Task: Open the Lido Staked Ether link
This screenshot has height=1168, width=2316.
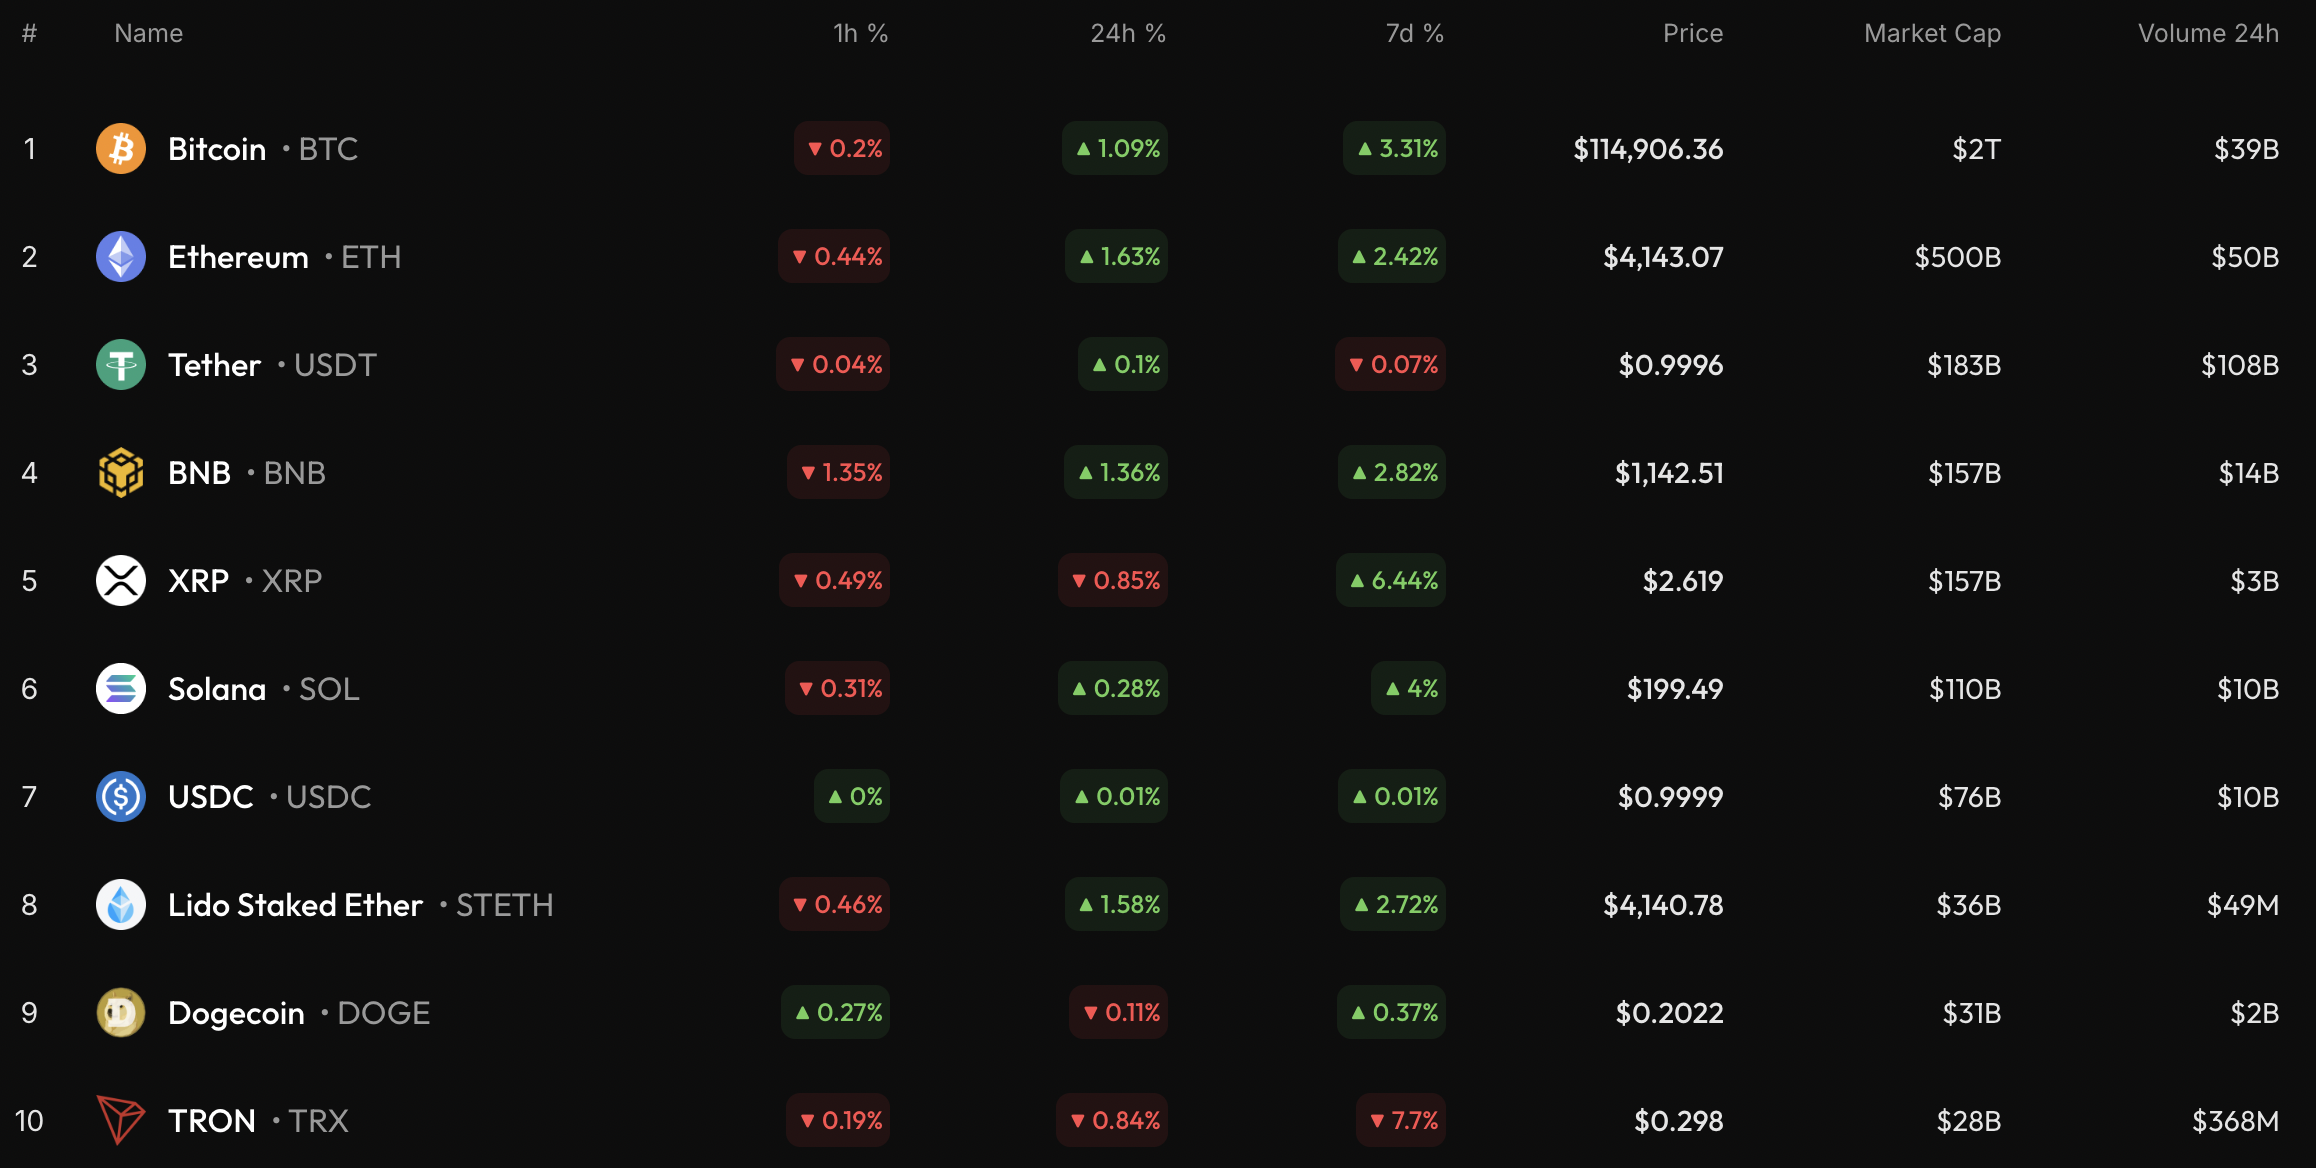Action: point(295,905)
